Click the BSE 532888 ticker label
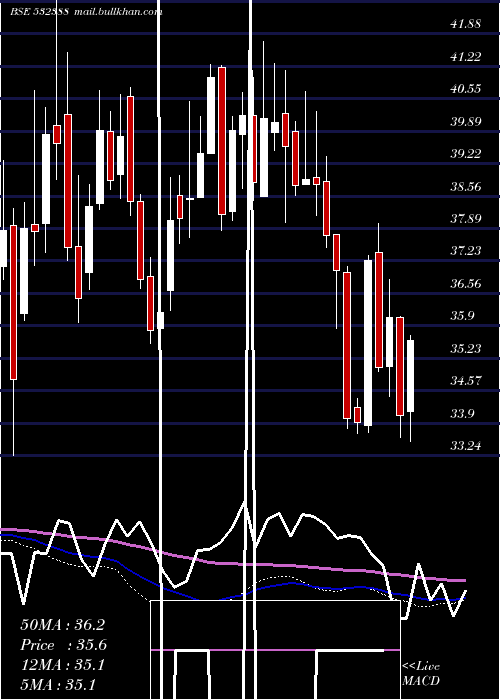This screenshot has width=500, height=700. pos(40,12)
